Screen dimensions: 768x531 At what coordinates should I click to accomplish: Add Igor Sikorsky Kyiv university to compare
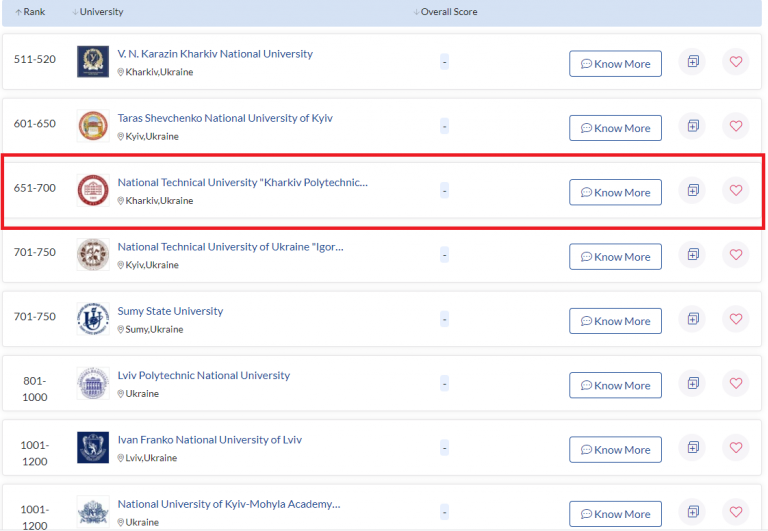tap(693, 255)
